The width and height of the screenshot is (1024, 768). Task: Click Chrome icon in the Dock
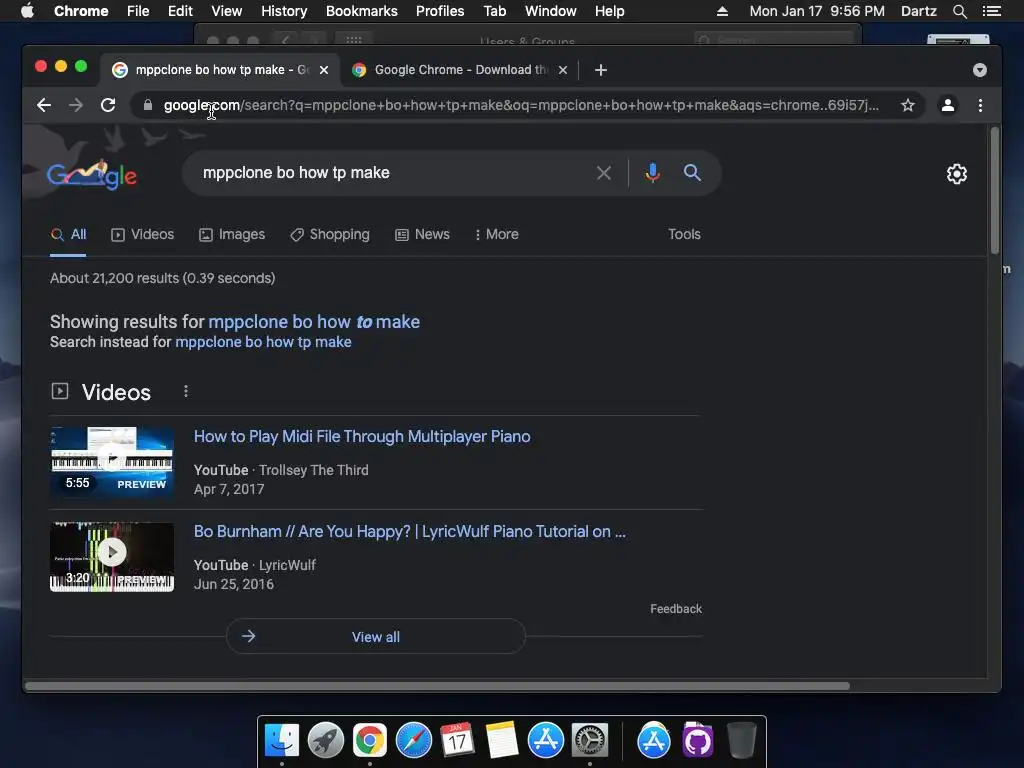(370, 741)
